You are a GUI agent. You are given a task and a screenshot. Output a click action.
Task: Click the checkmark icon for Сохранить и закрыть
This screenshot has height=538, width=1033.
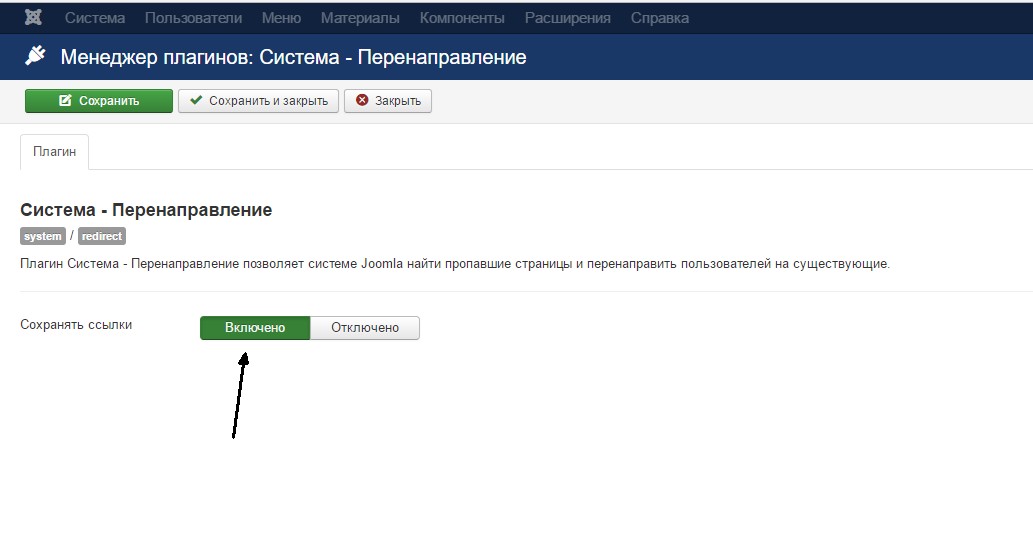click(196, 101)
